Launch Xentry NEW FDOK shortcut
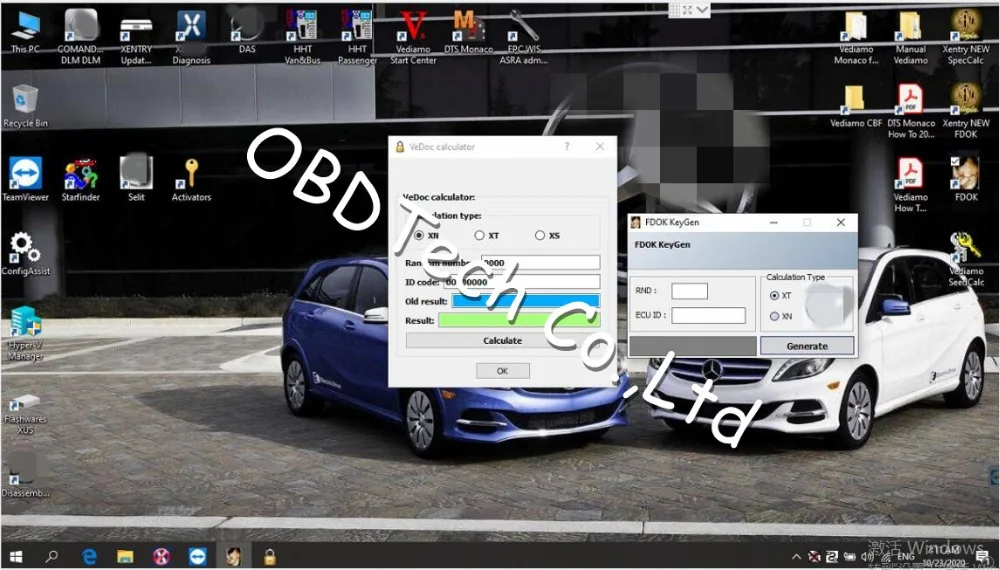Screen dimensions: 1000x570 (966, 111)
